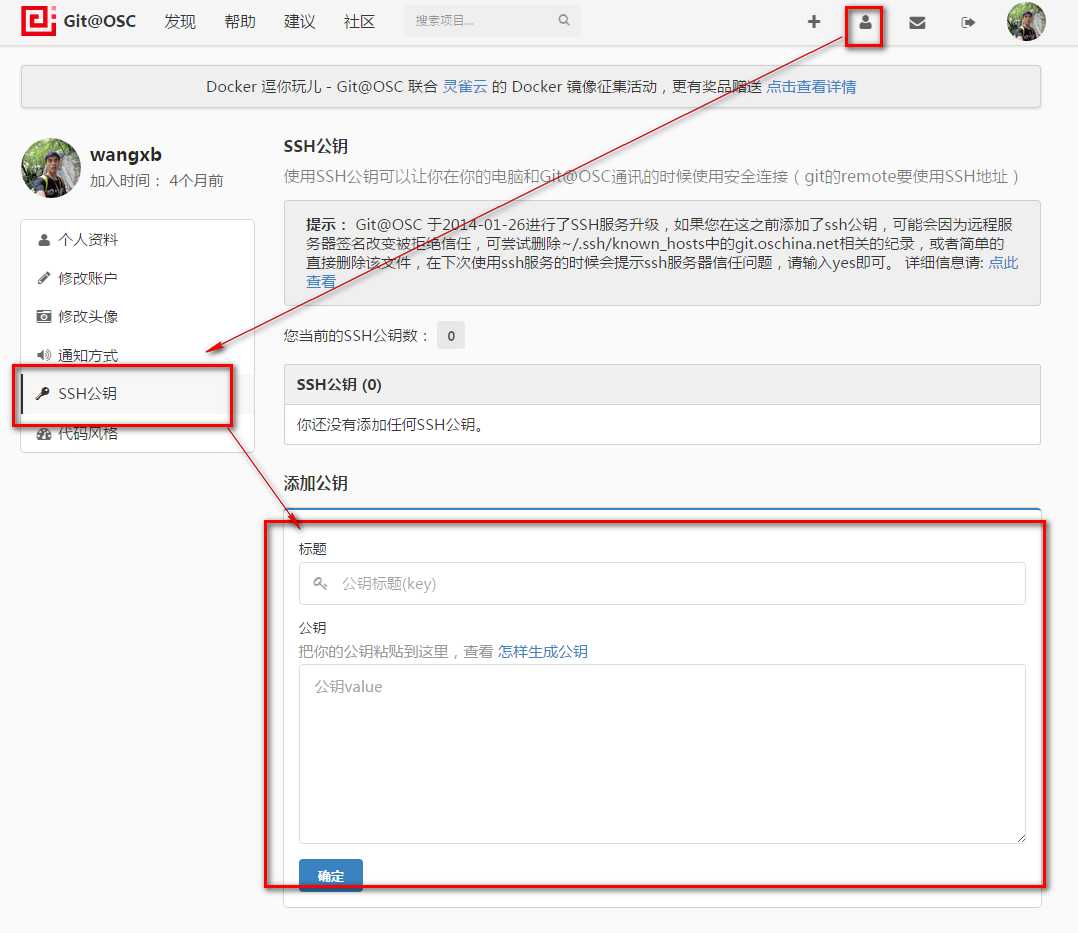Click the camera icon beside 修改头像
The width and height of the screenshot is (1078, 933).
[x=44, y=316]
